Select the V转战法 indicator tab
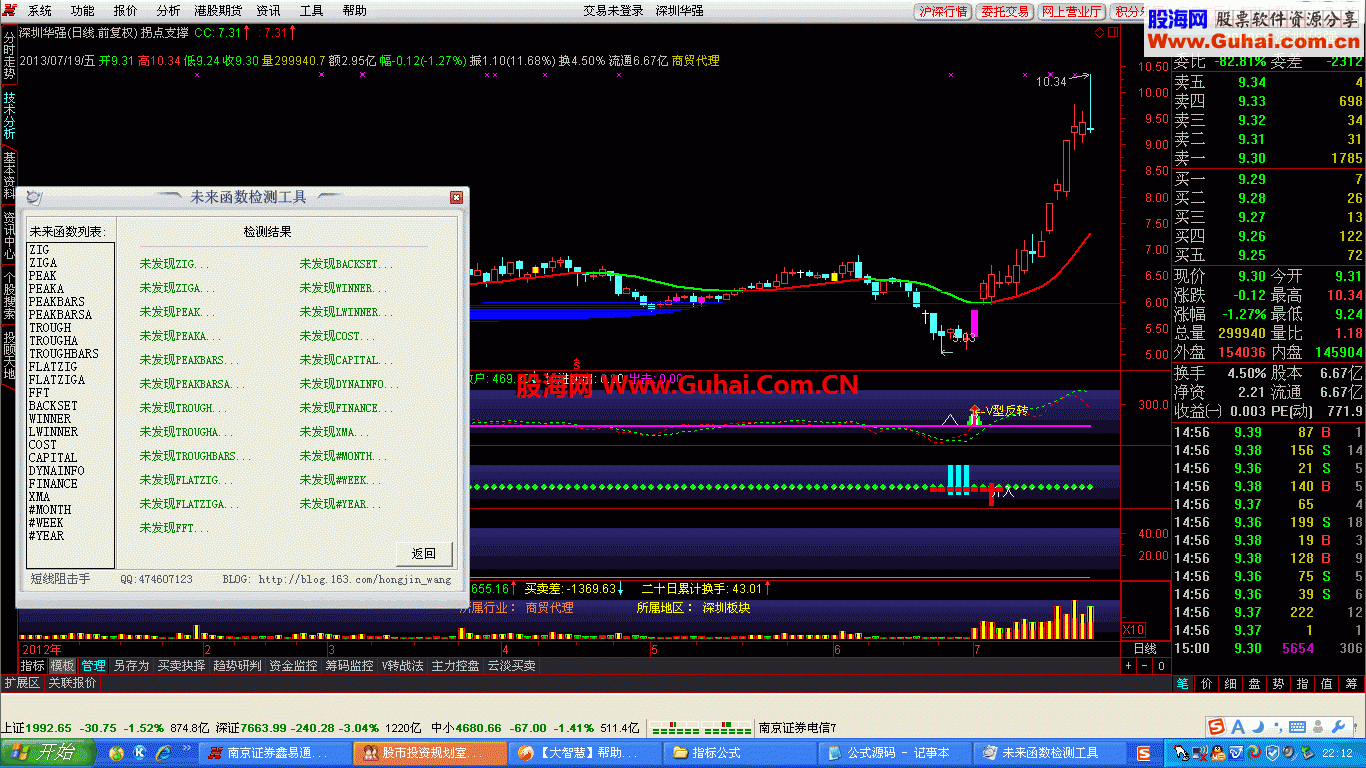Screen dimensions: 1366x768 click(402, 665)
